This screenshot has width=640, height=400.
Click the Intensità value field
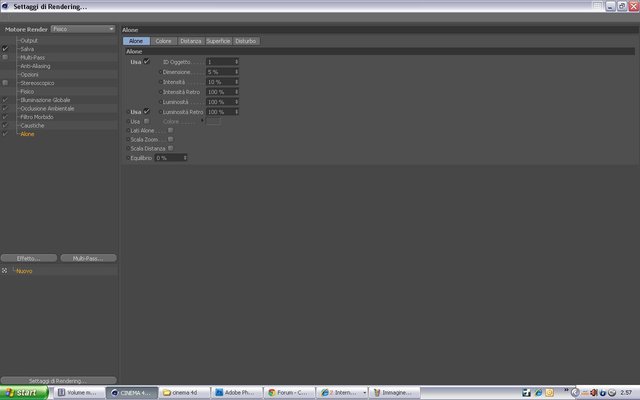coord(220,82)
